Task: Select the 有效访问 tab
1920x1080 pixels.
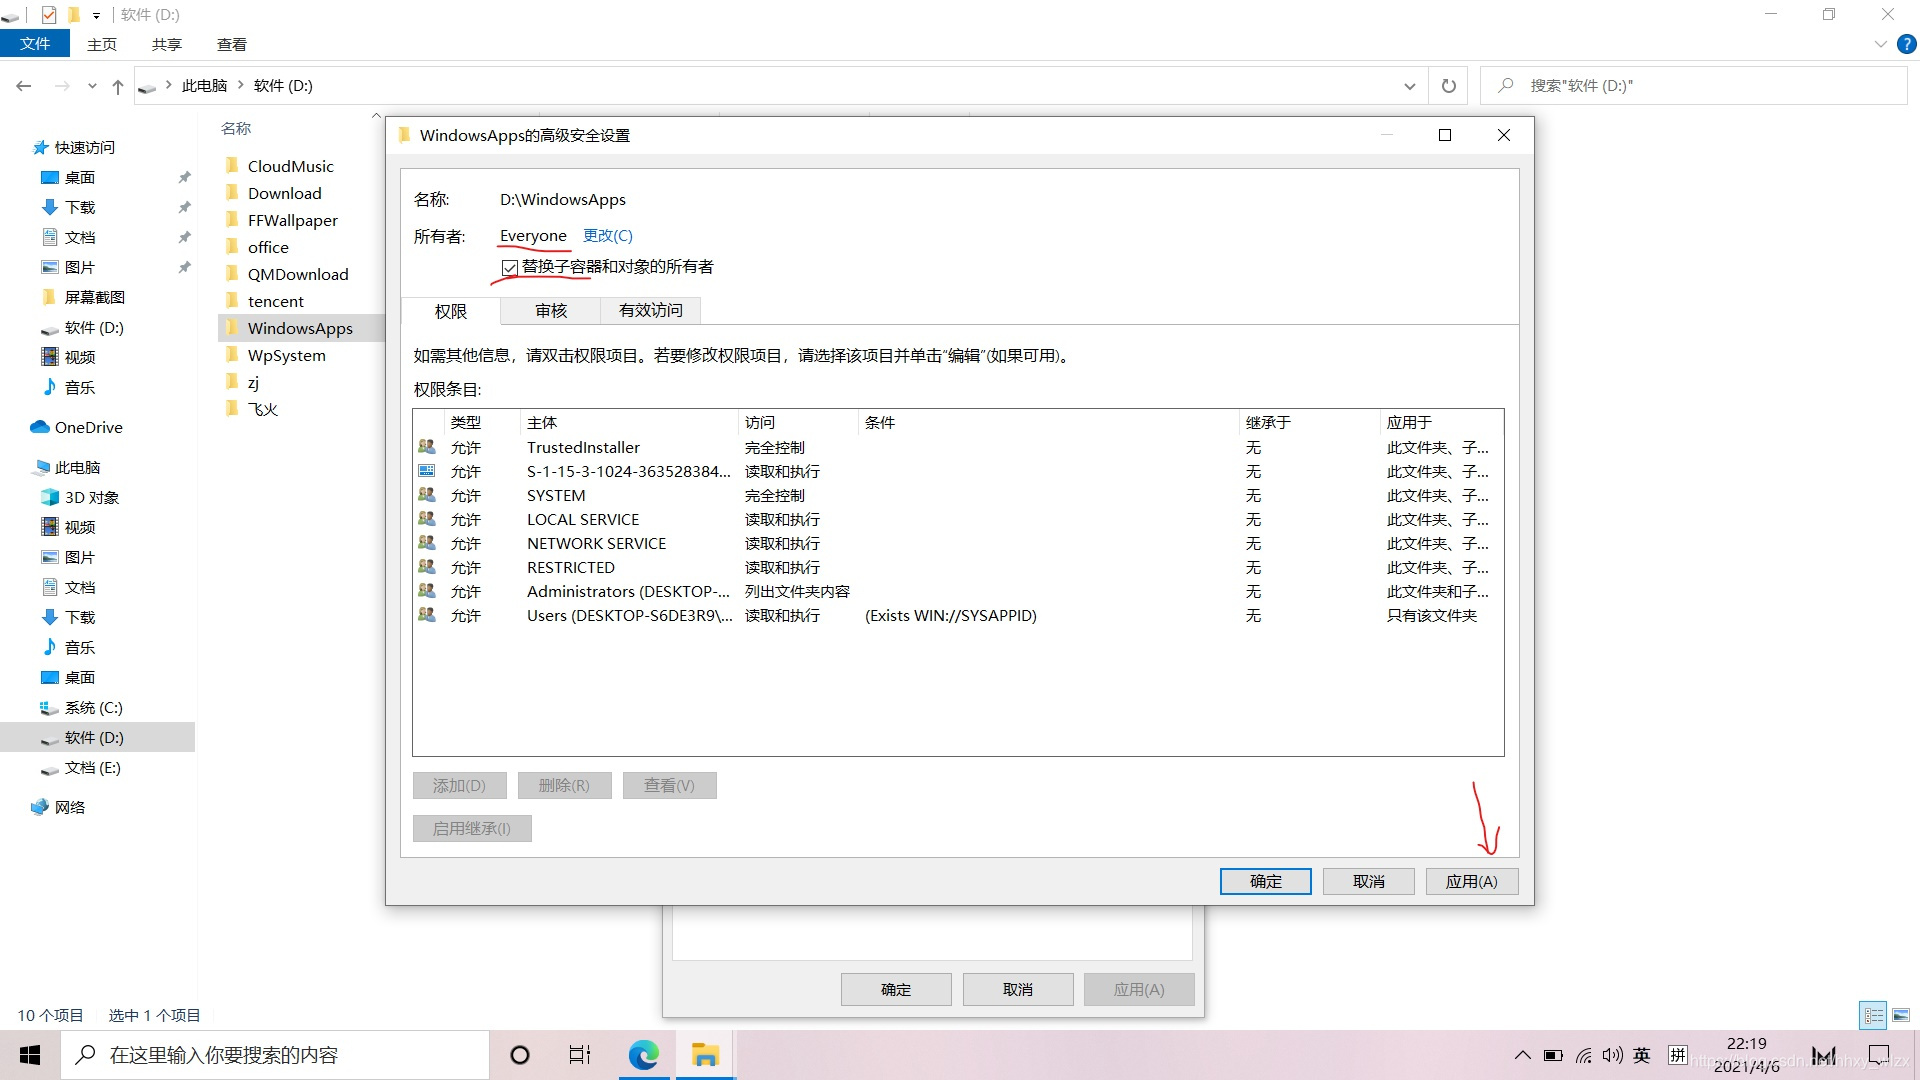Action: point(650,309)
